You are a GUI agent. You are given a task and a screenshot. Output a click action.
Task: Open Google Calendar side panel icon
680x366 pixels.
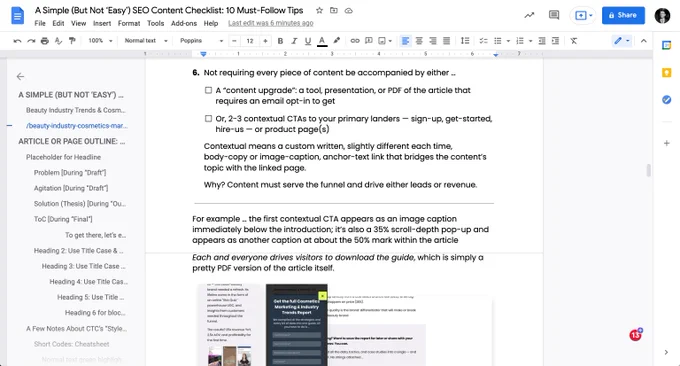coord(667,45)
